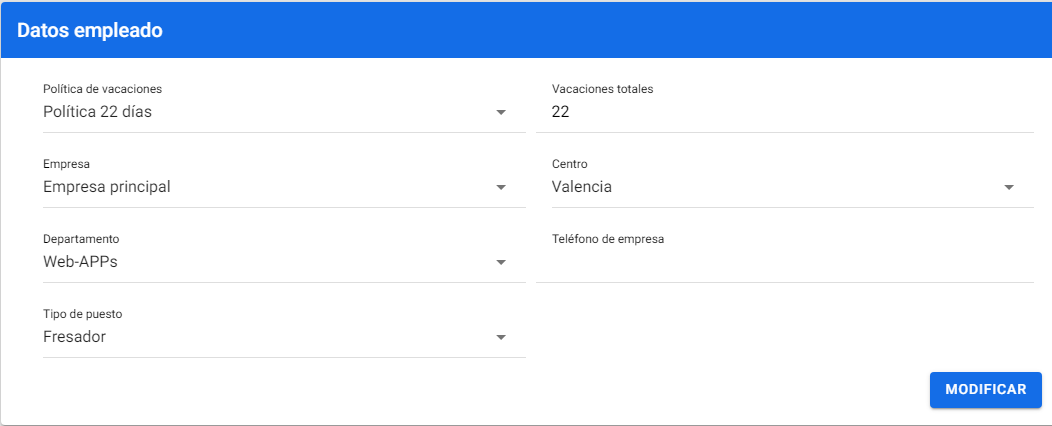Click the 'Vacaciones totales' label
The image size is (1052, 426).
point(602,89)
